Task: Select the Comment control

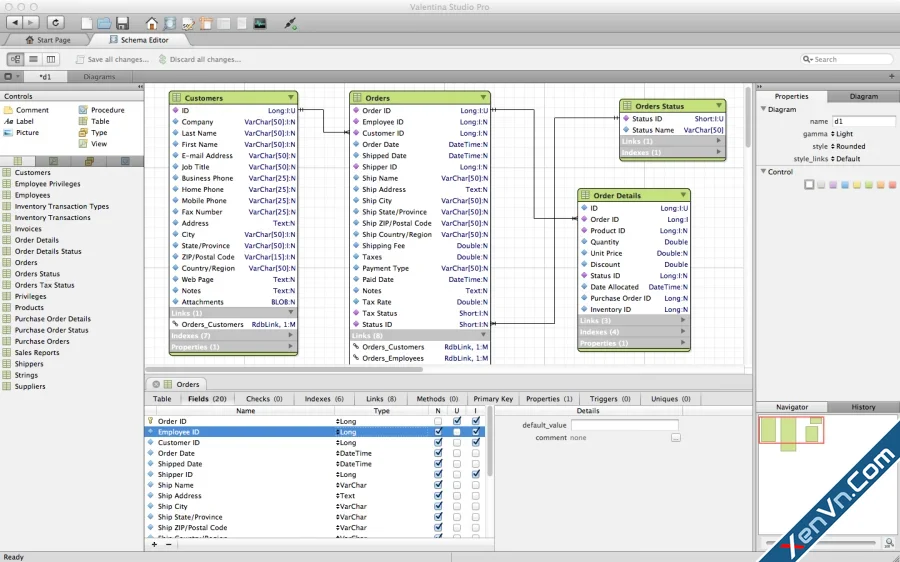Action: pyautogui.click(x=26, y=110)
